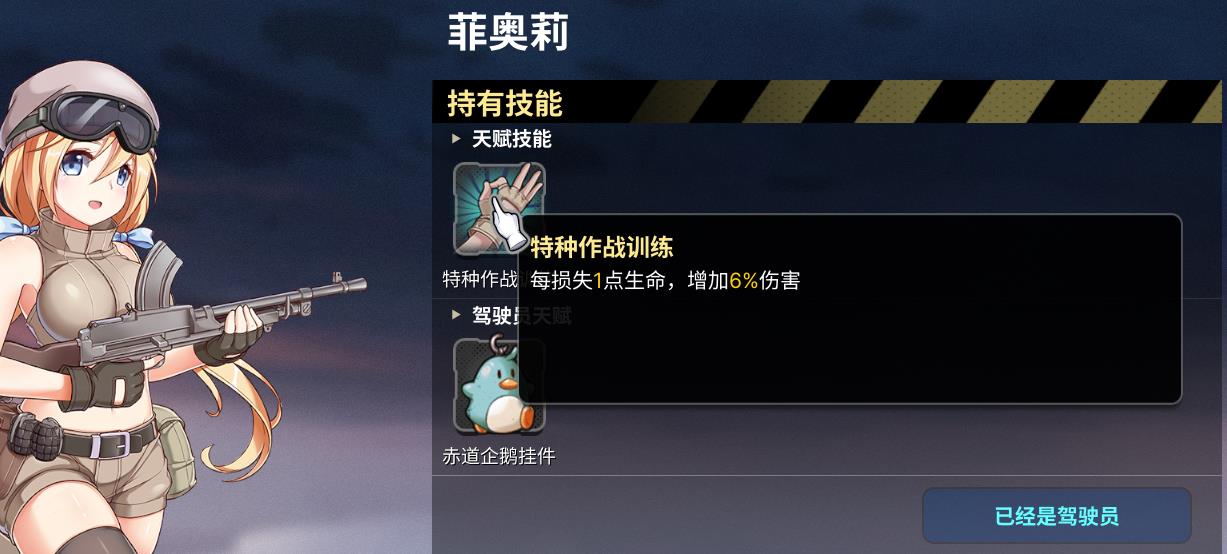1227x554 pixels.
Task: Click the 持有技能 header bar
Action: (x=828, y=102)
